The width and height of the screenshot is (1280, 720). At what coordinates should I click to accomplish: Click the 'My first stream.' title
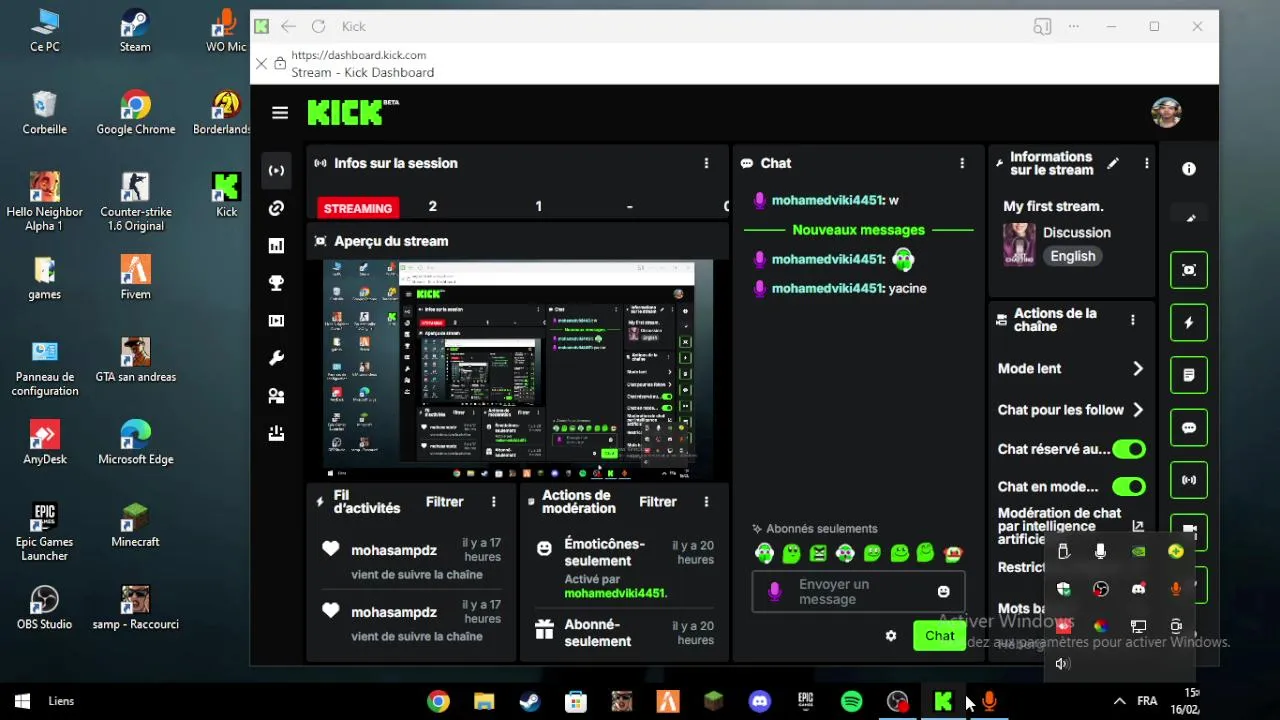click(x=1053, y=206)
